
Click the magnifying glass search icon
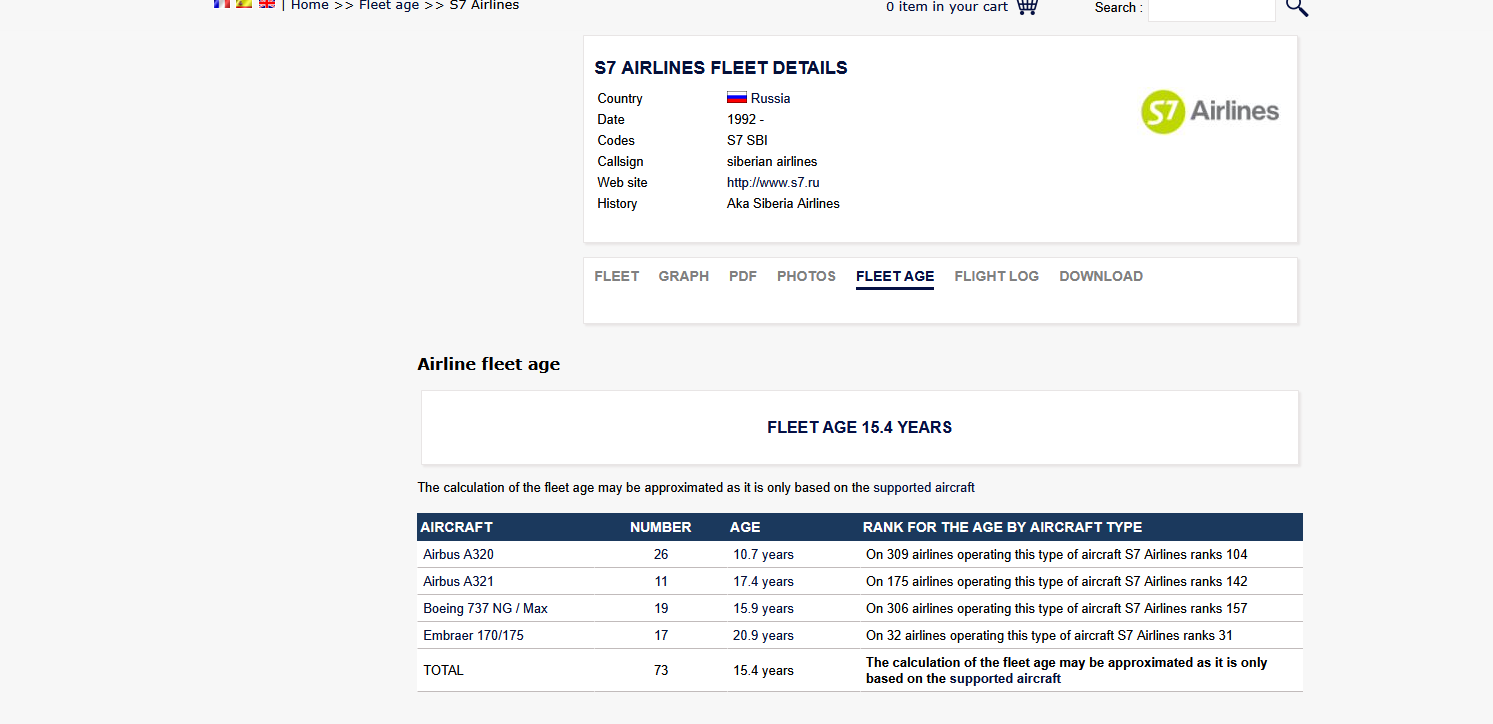coord(1297,7)
